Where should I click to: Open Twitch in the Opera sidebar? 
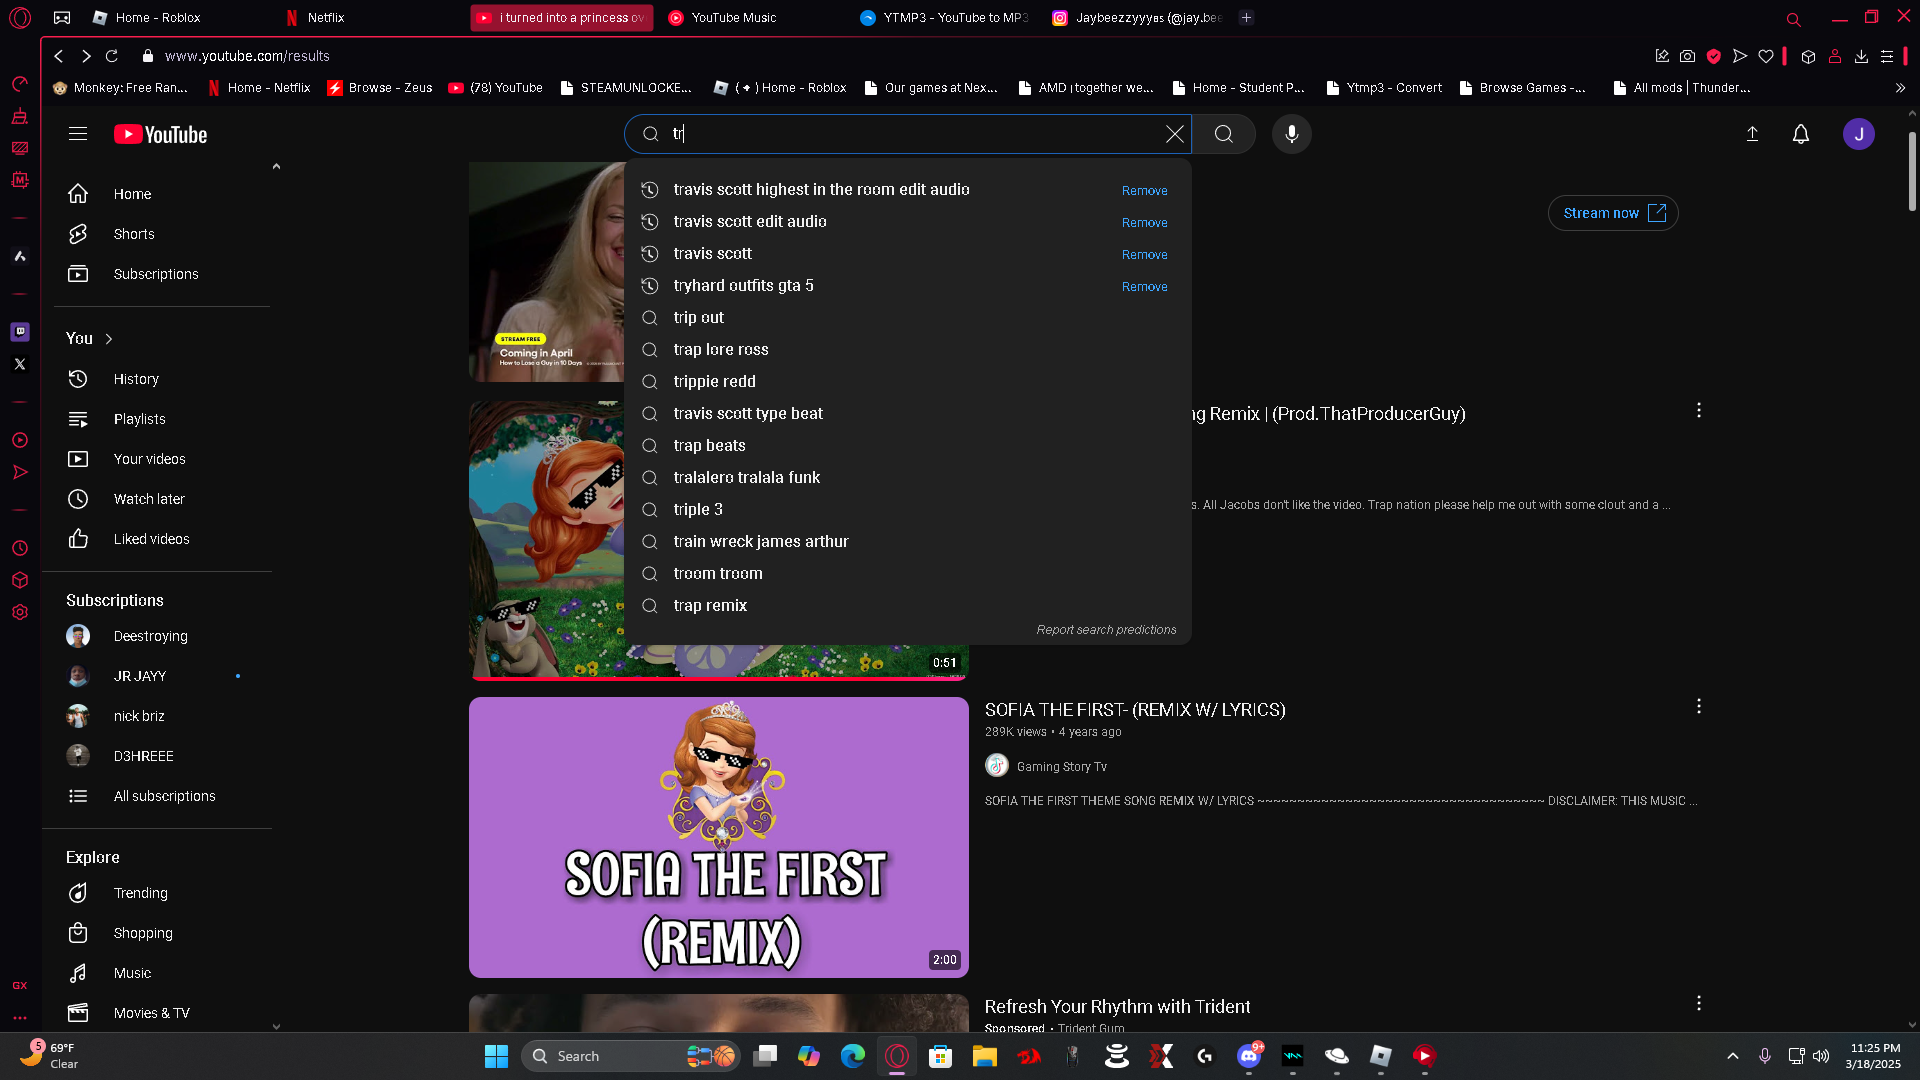tap(20, 332)
